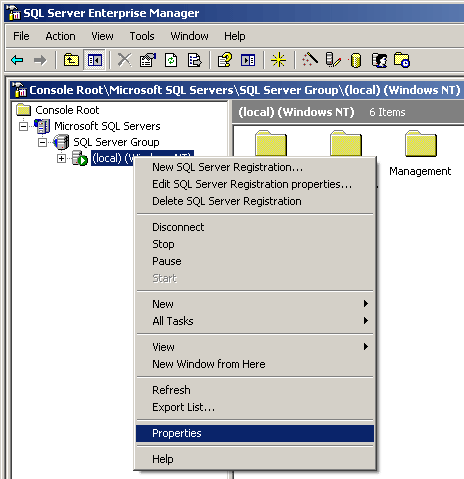Open the View menu in menu bar
Image resolution: width=464 pixels, height=479 pixels.
(x=102, y=36)
